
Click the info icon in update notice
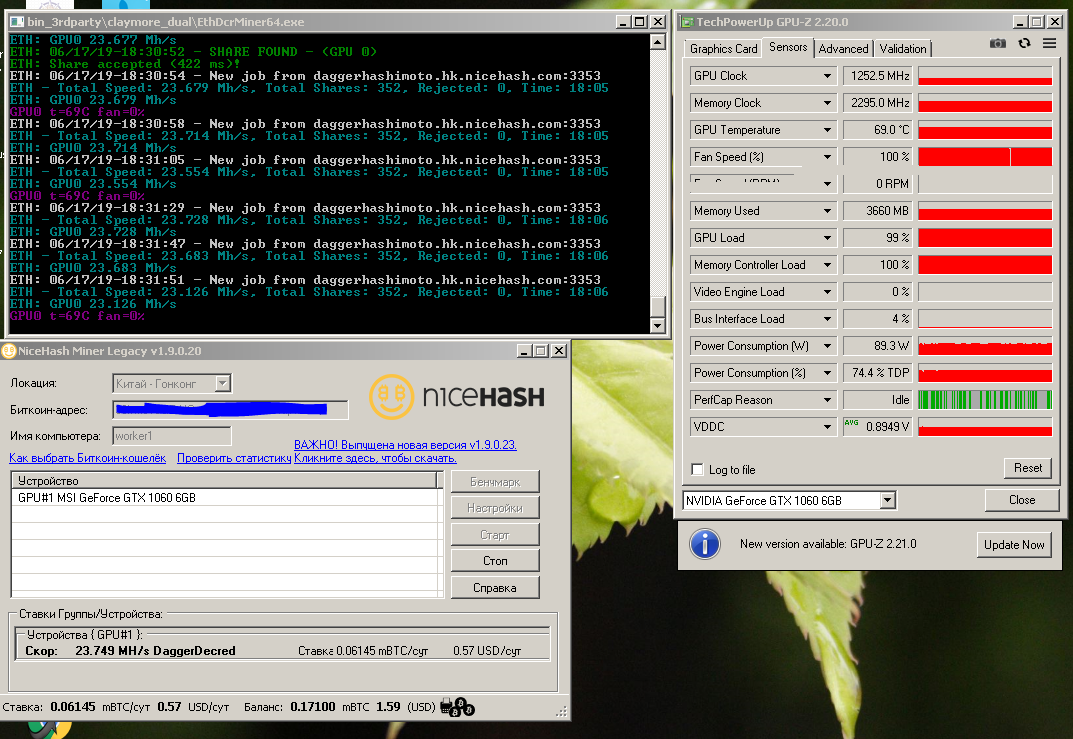(x=705, y=544)
